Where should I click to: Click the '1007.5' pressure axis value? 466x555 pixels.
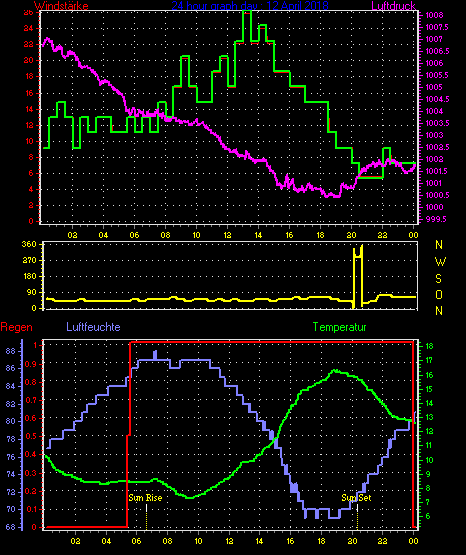437,27
